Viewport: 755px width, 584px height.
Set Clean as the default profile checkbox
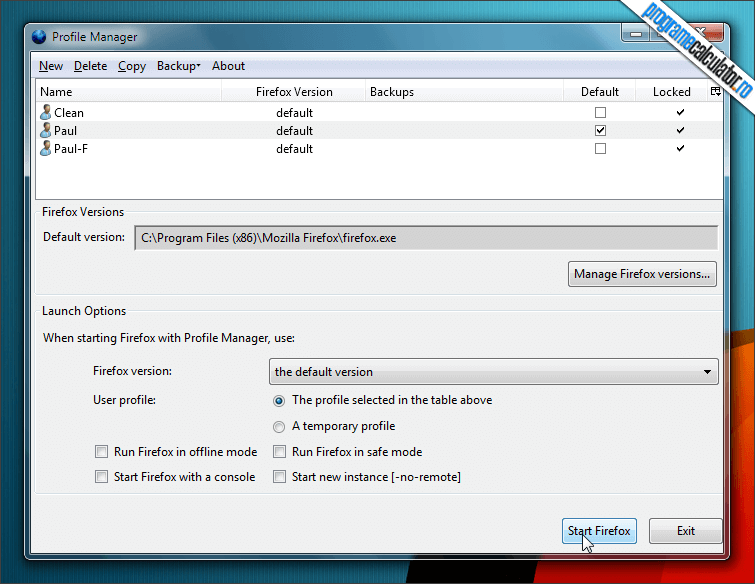(600, 112)
